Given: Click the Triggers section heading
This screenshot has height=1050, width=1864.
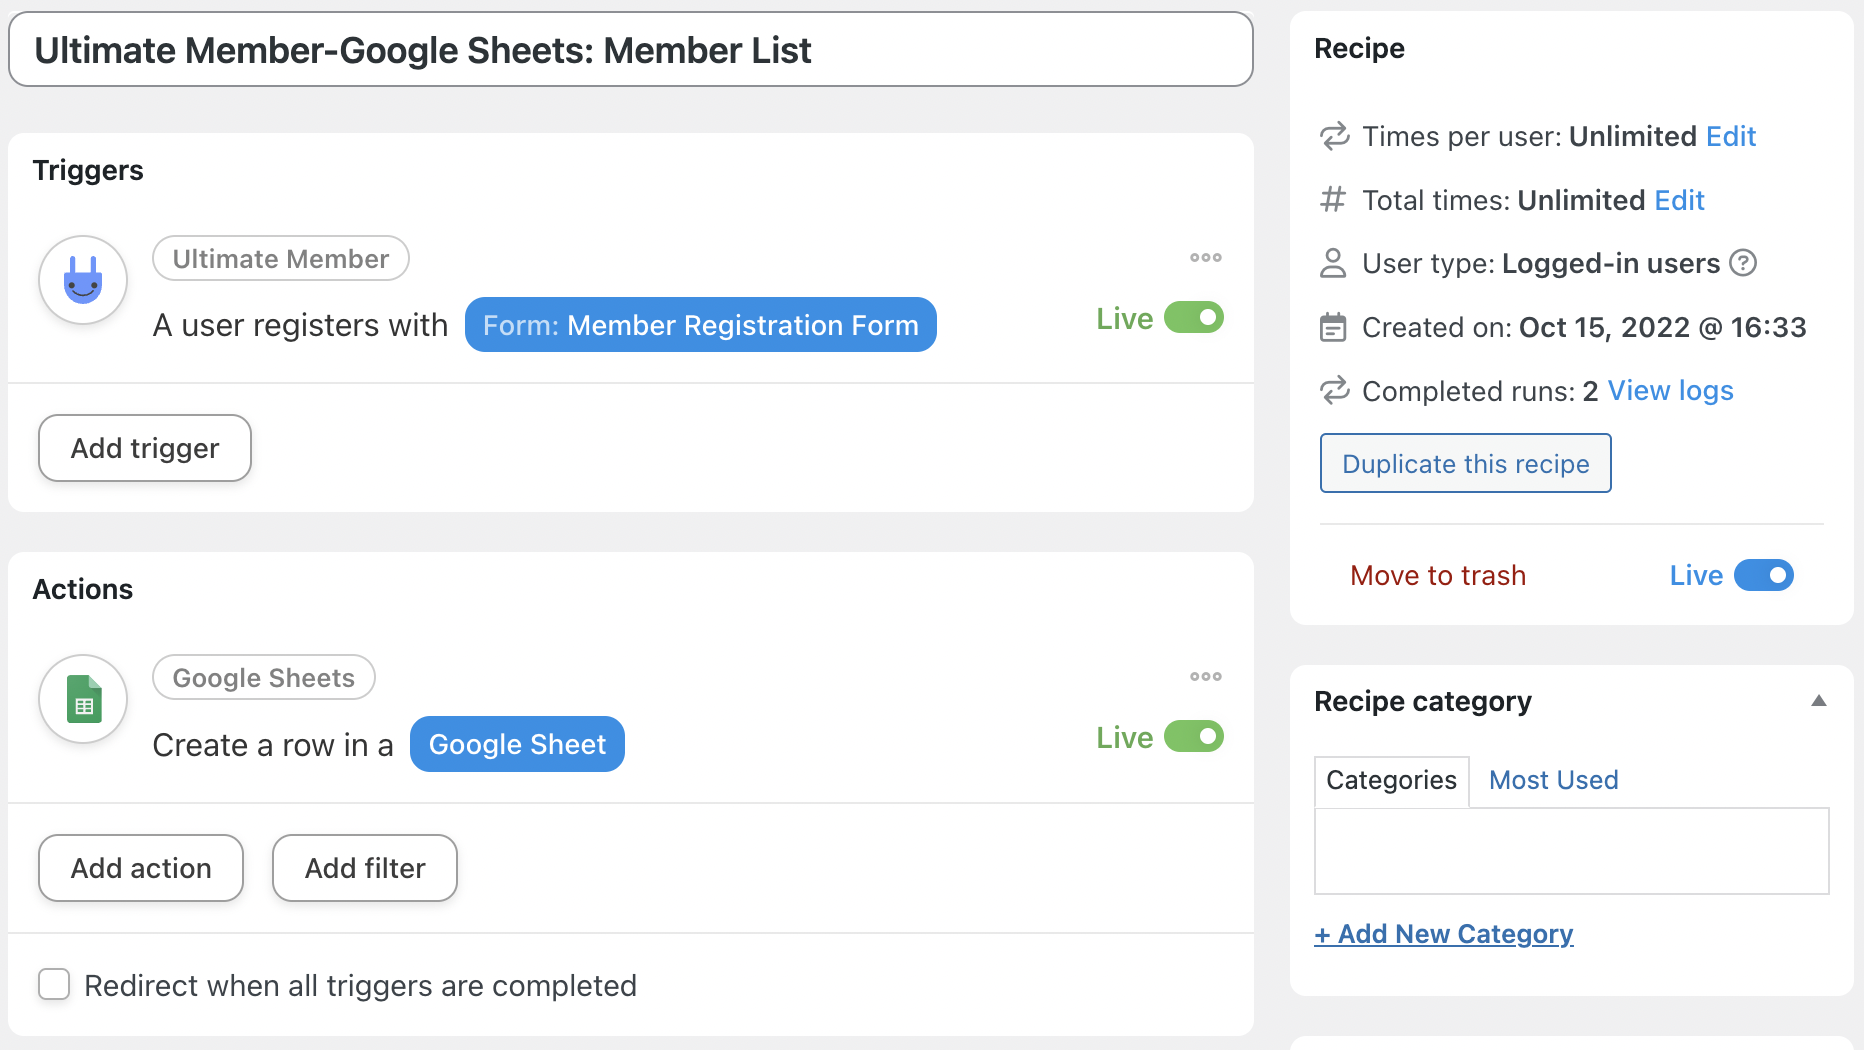Looking at the screenshot, I should point(88,170).
